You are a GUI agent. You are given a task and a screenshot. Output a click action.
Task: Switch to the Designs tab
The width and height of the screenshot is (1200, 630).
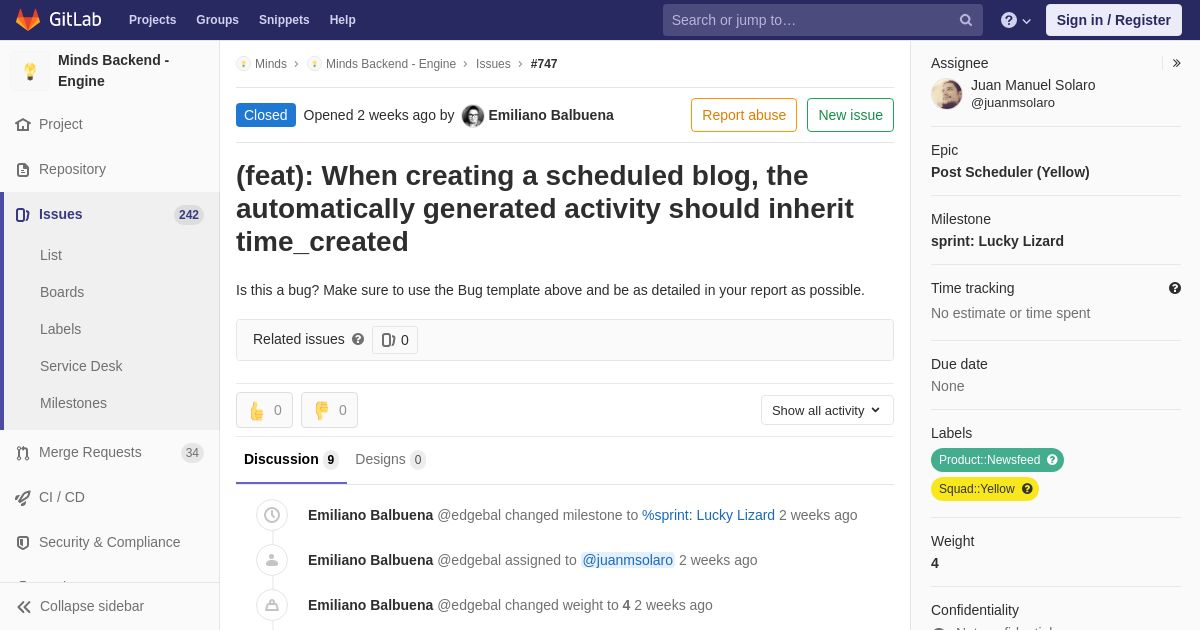(390, 459)
